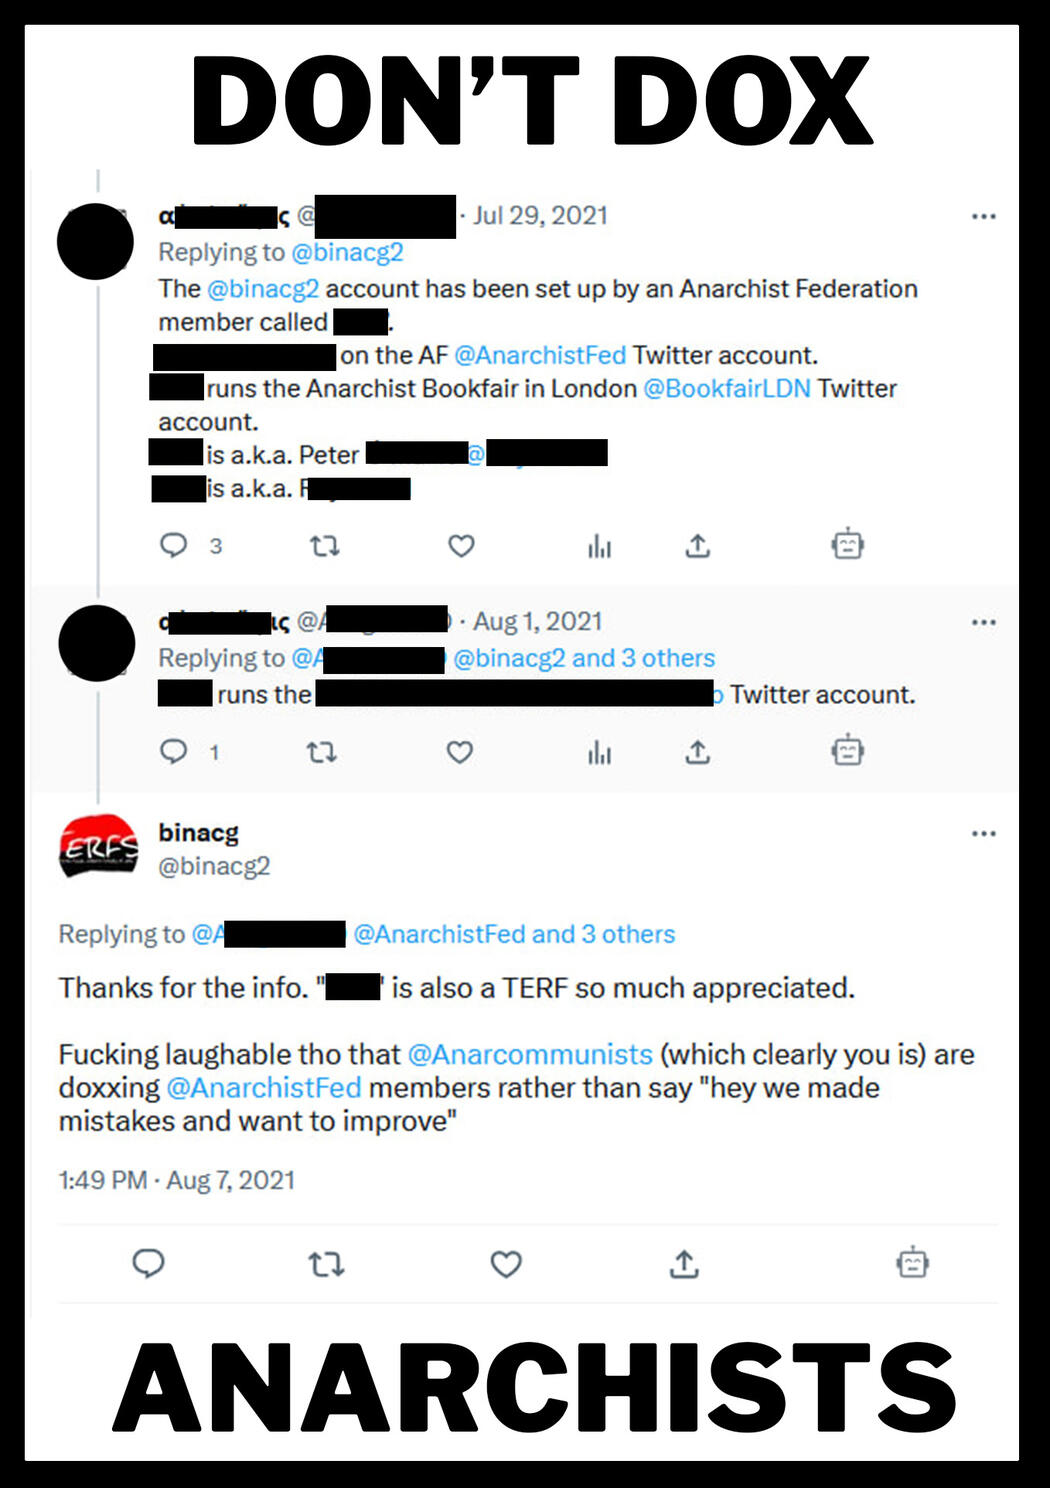Click the robot icon on binacg's tweet

[912, 1263]
